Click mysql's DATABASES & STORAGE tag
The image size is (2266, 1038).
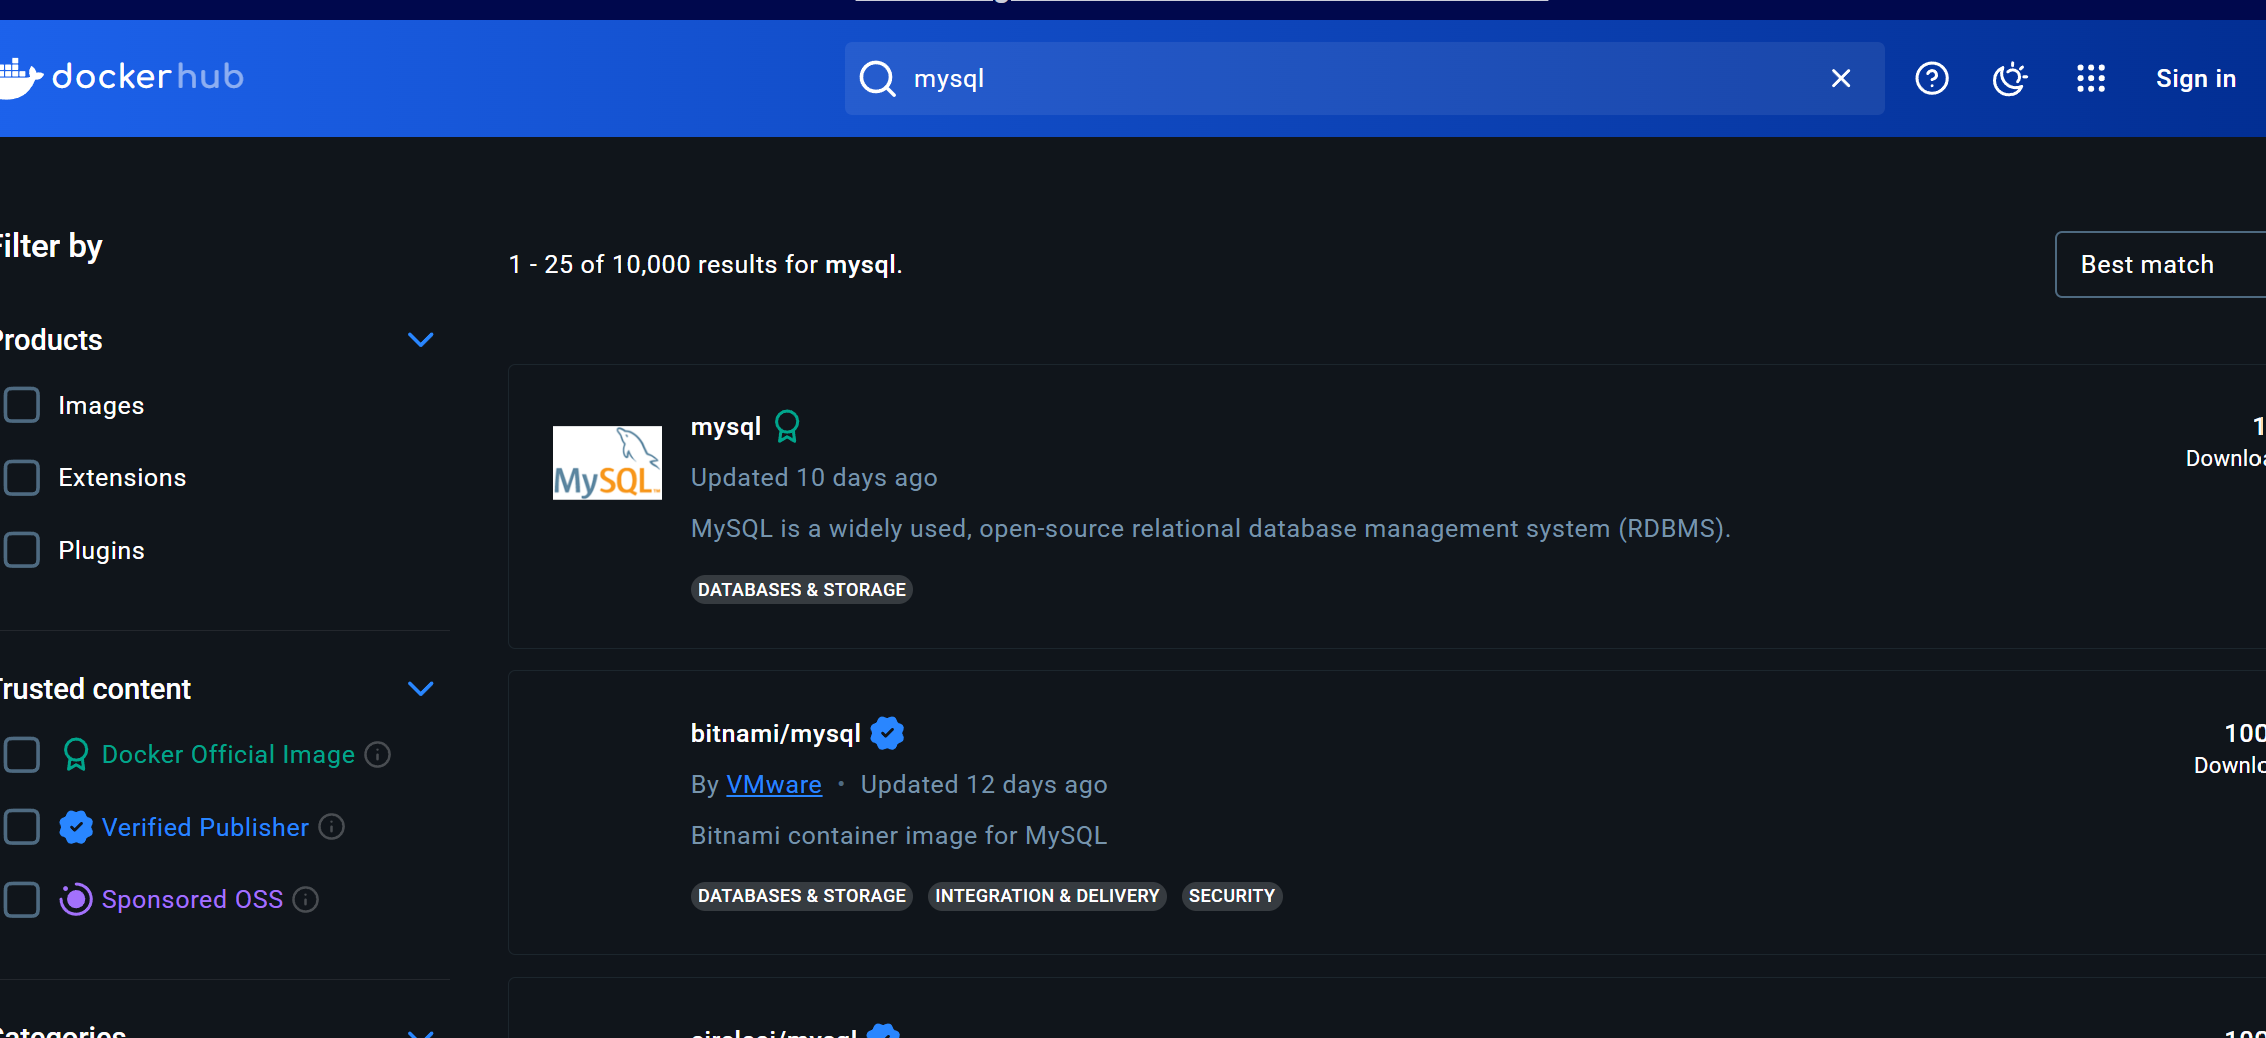(802, 590)
